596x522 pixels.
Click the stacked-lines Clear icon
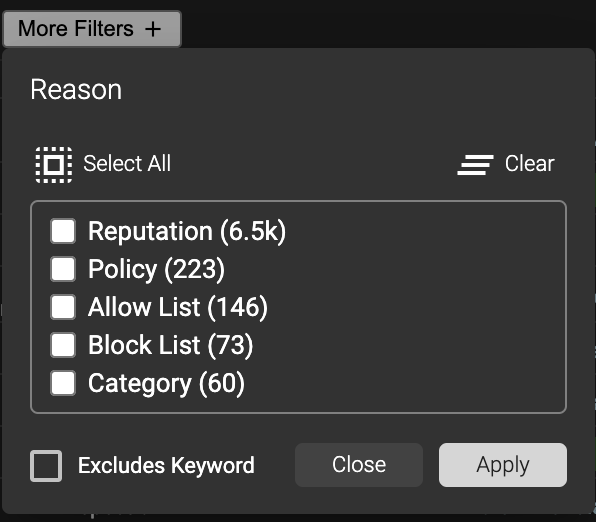pos(476,165)
